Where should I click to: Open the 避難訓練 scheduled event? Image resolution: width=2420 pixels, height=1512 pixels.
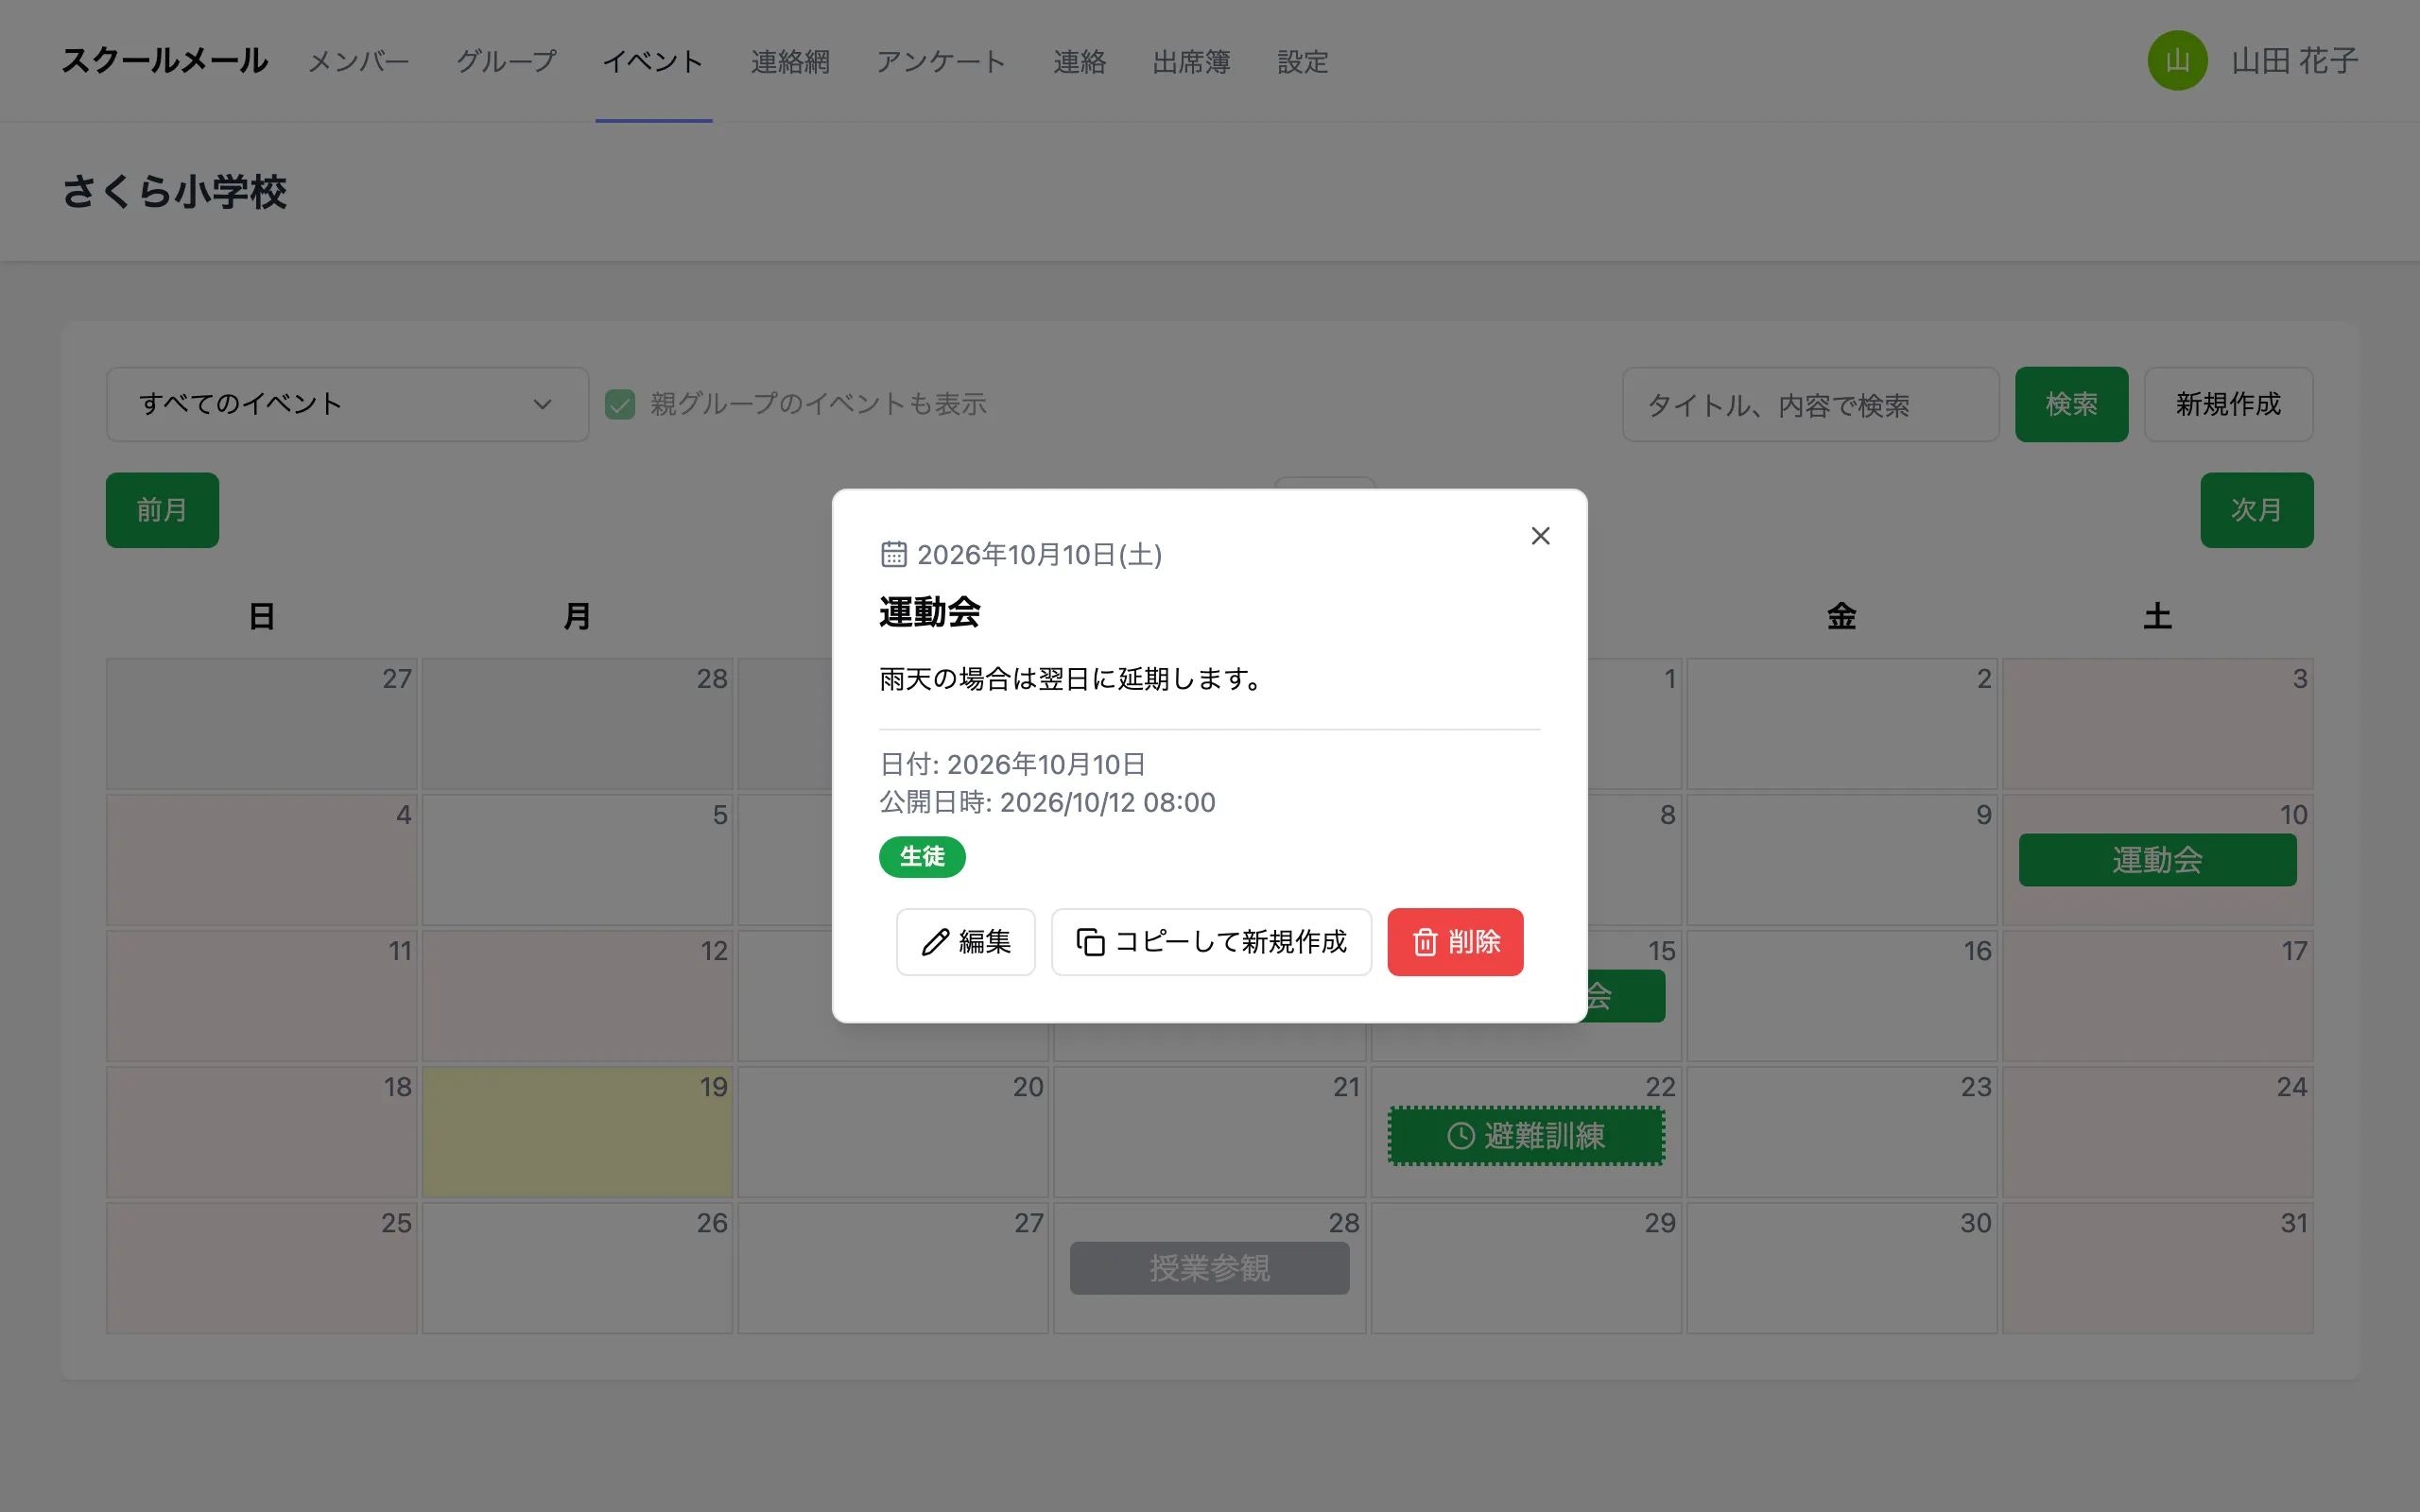coord(1526,1136)
